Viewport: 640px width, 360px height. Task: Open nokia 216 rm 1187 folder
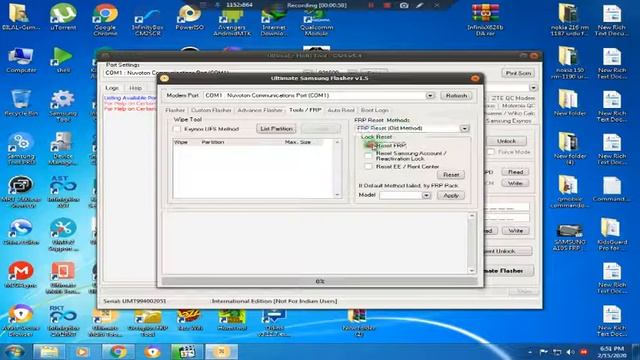[x=569, y=20]
